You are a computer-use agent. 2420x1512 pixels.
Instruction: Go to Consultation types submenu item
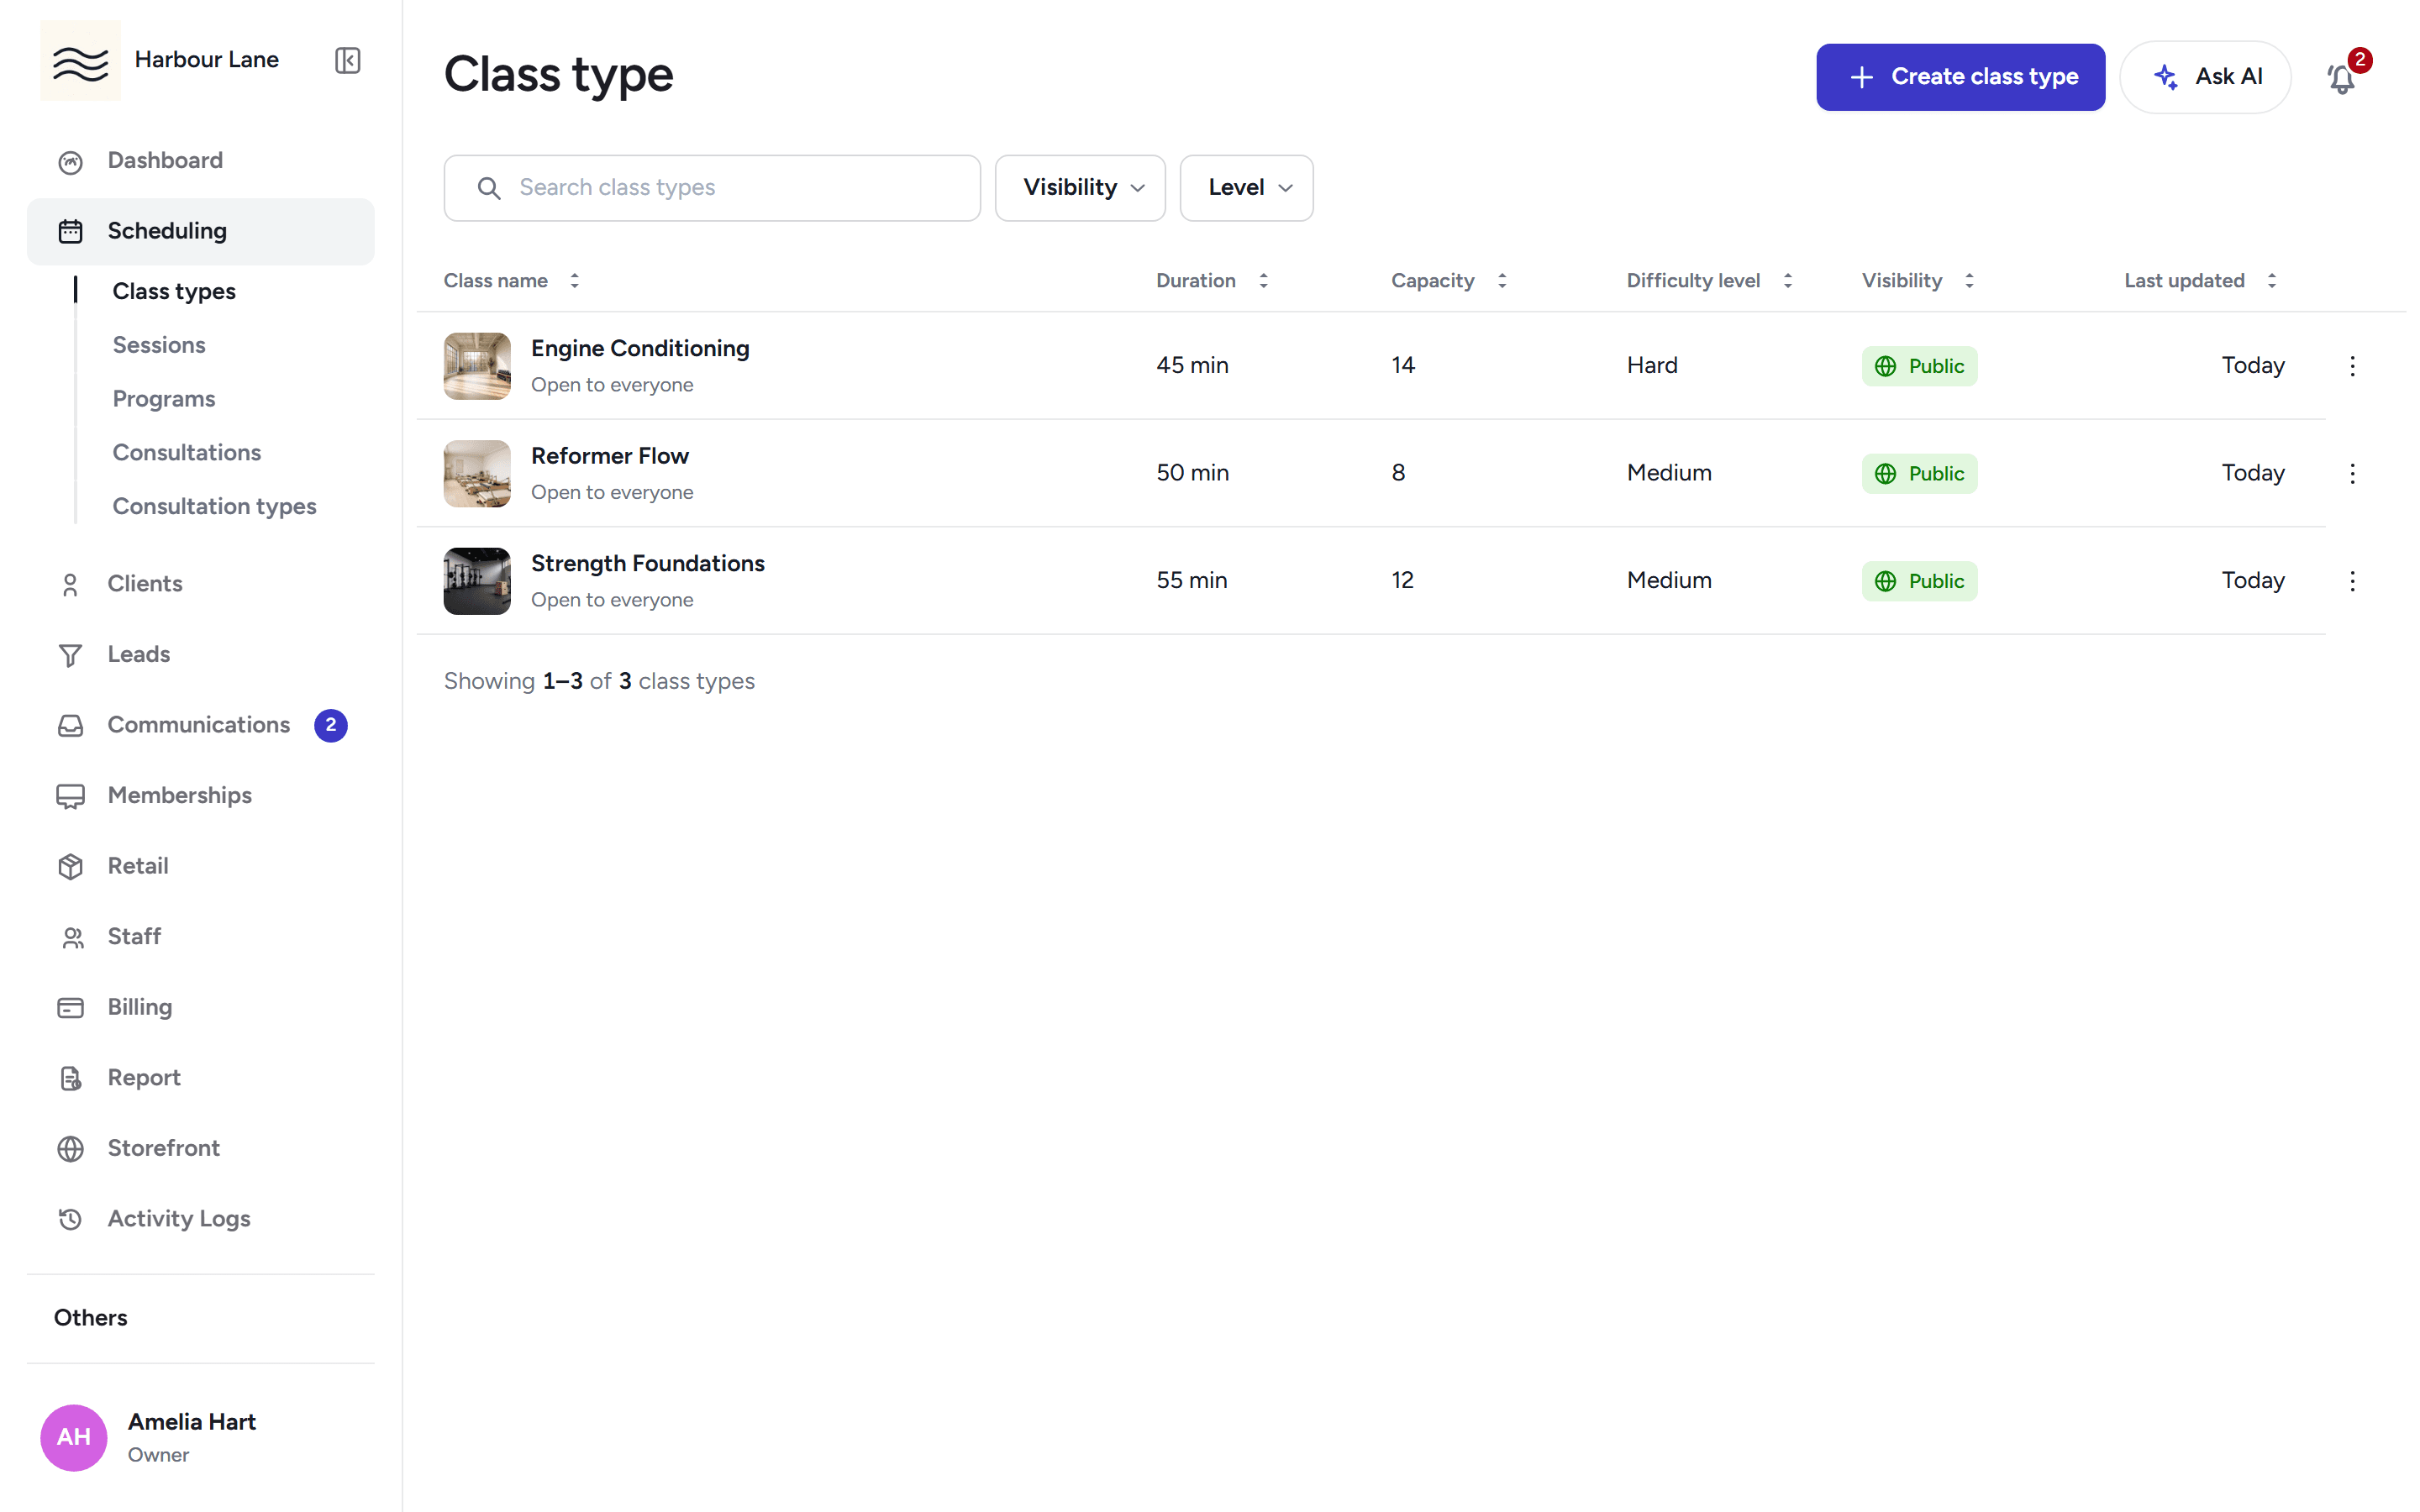pos(214,507)
